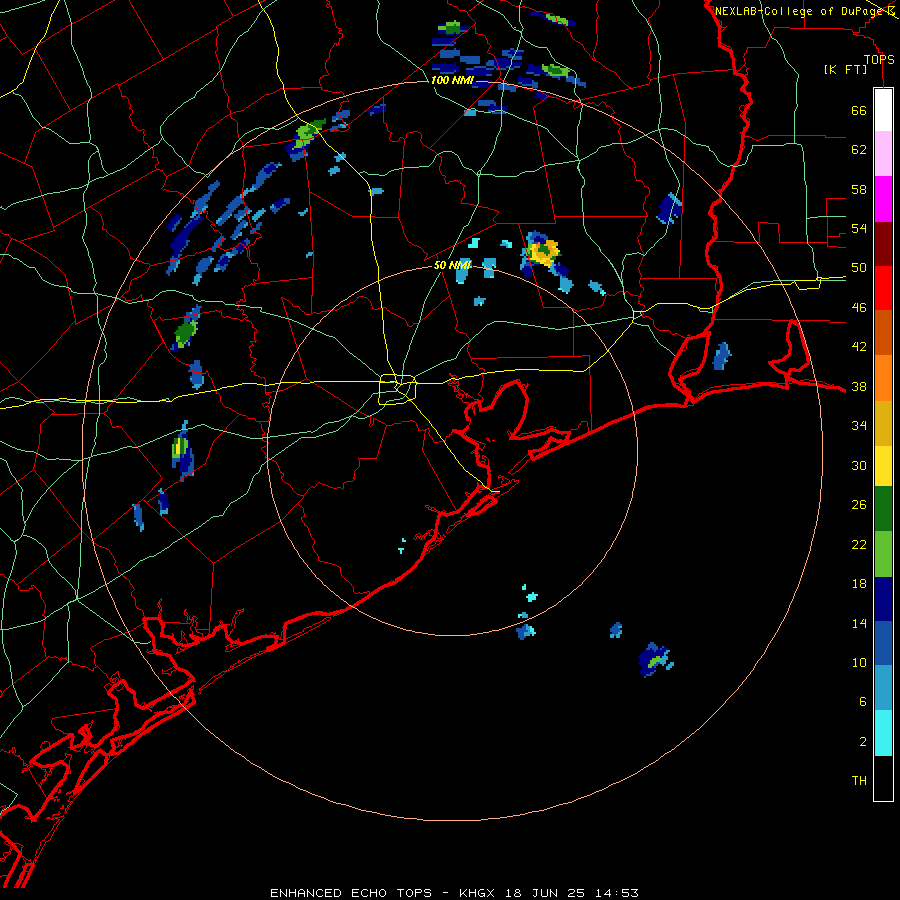
Task: Click the '66' scale value
Action: pos(859,111)
